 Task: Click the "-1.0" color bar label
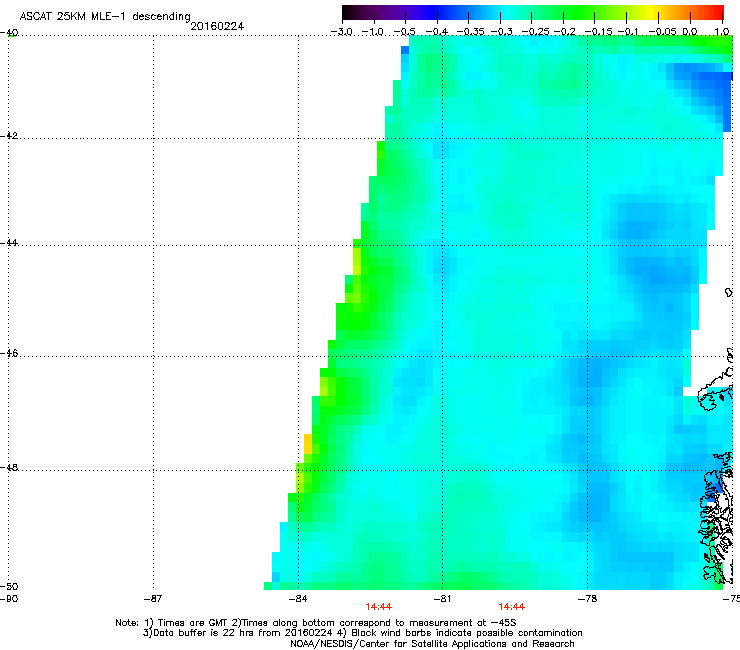[x=373, y=32]
